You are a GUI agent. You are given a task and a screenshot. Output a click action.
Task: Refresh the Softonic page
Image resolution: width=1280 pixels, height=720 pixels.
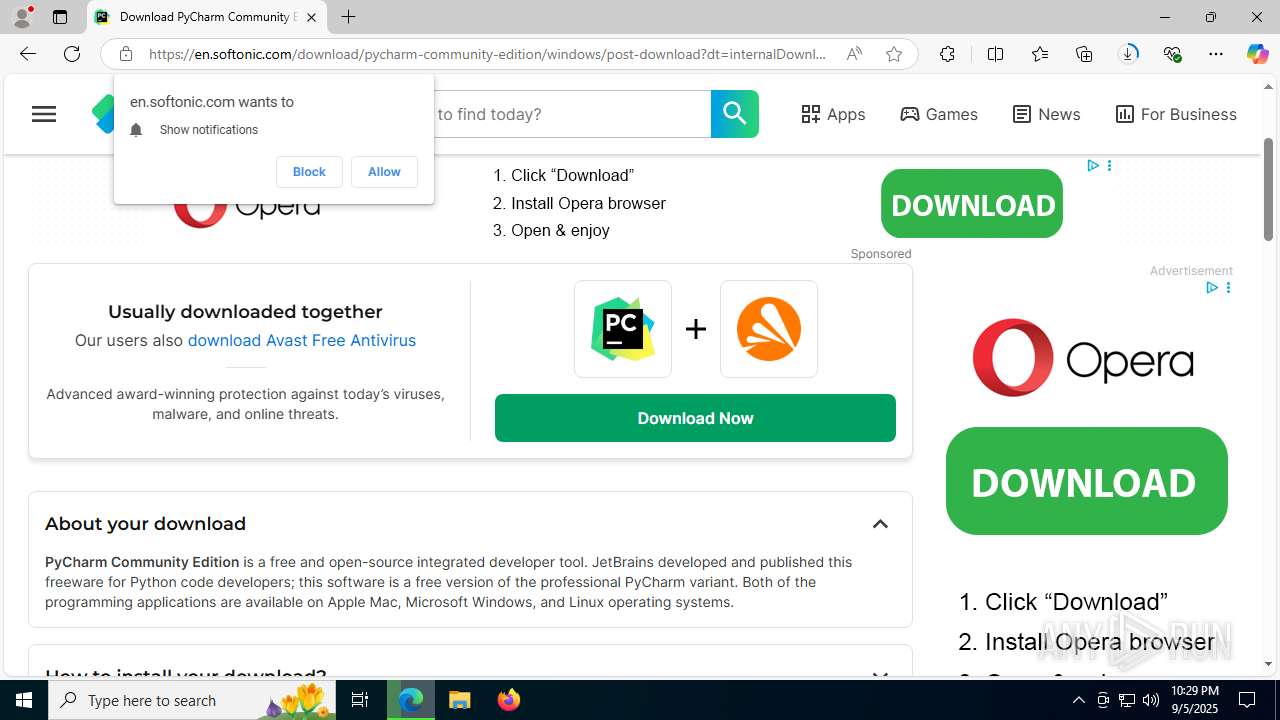click(72, 54)
